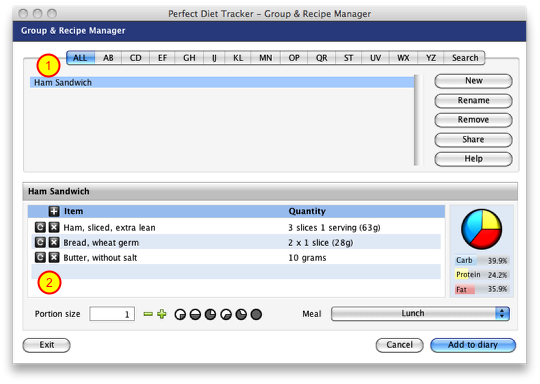Open the Meal dropdown showing Lunch
The width and height of the screenshot is (540, 384).
tap(420, 314)
